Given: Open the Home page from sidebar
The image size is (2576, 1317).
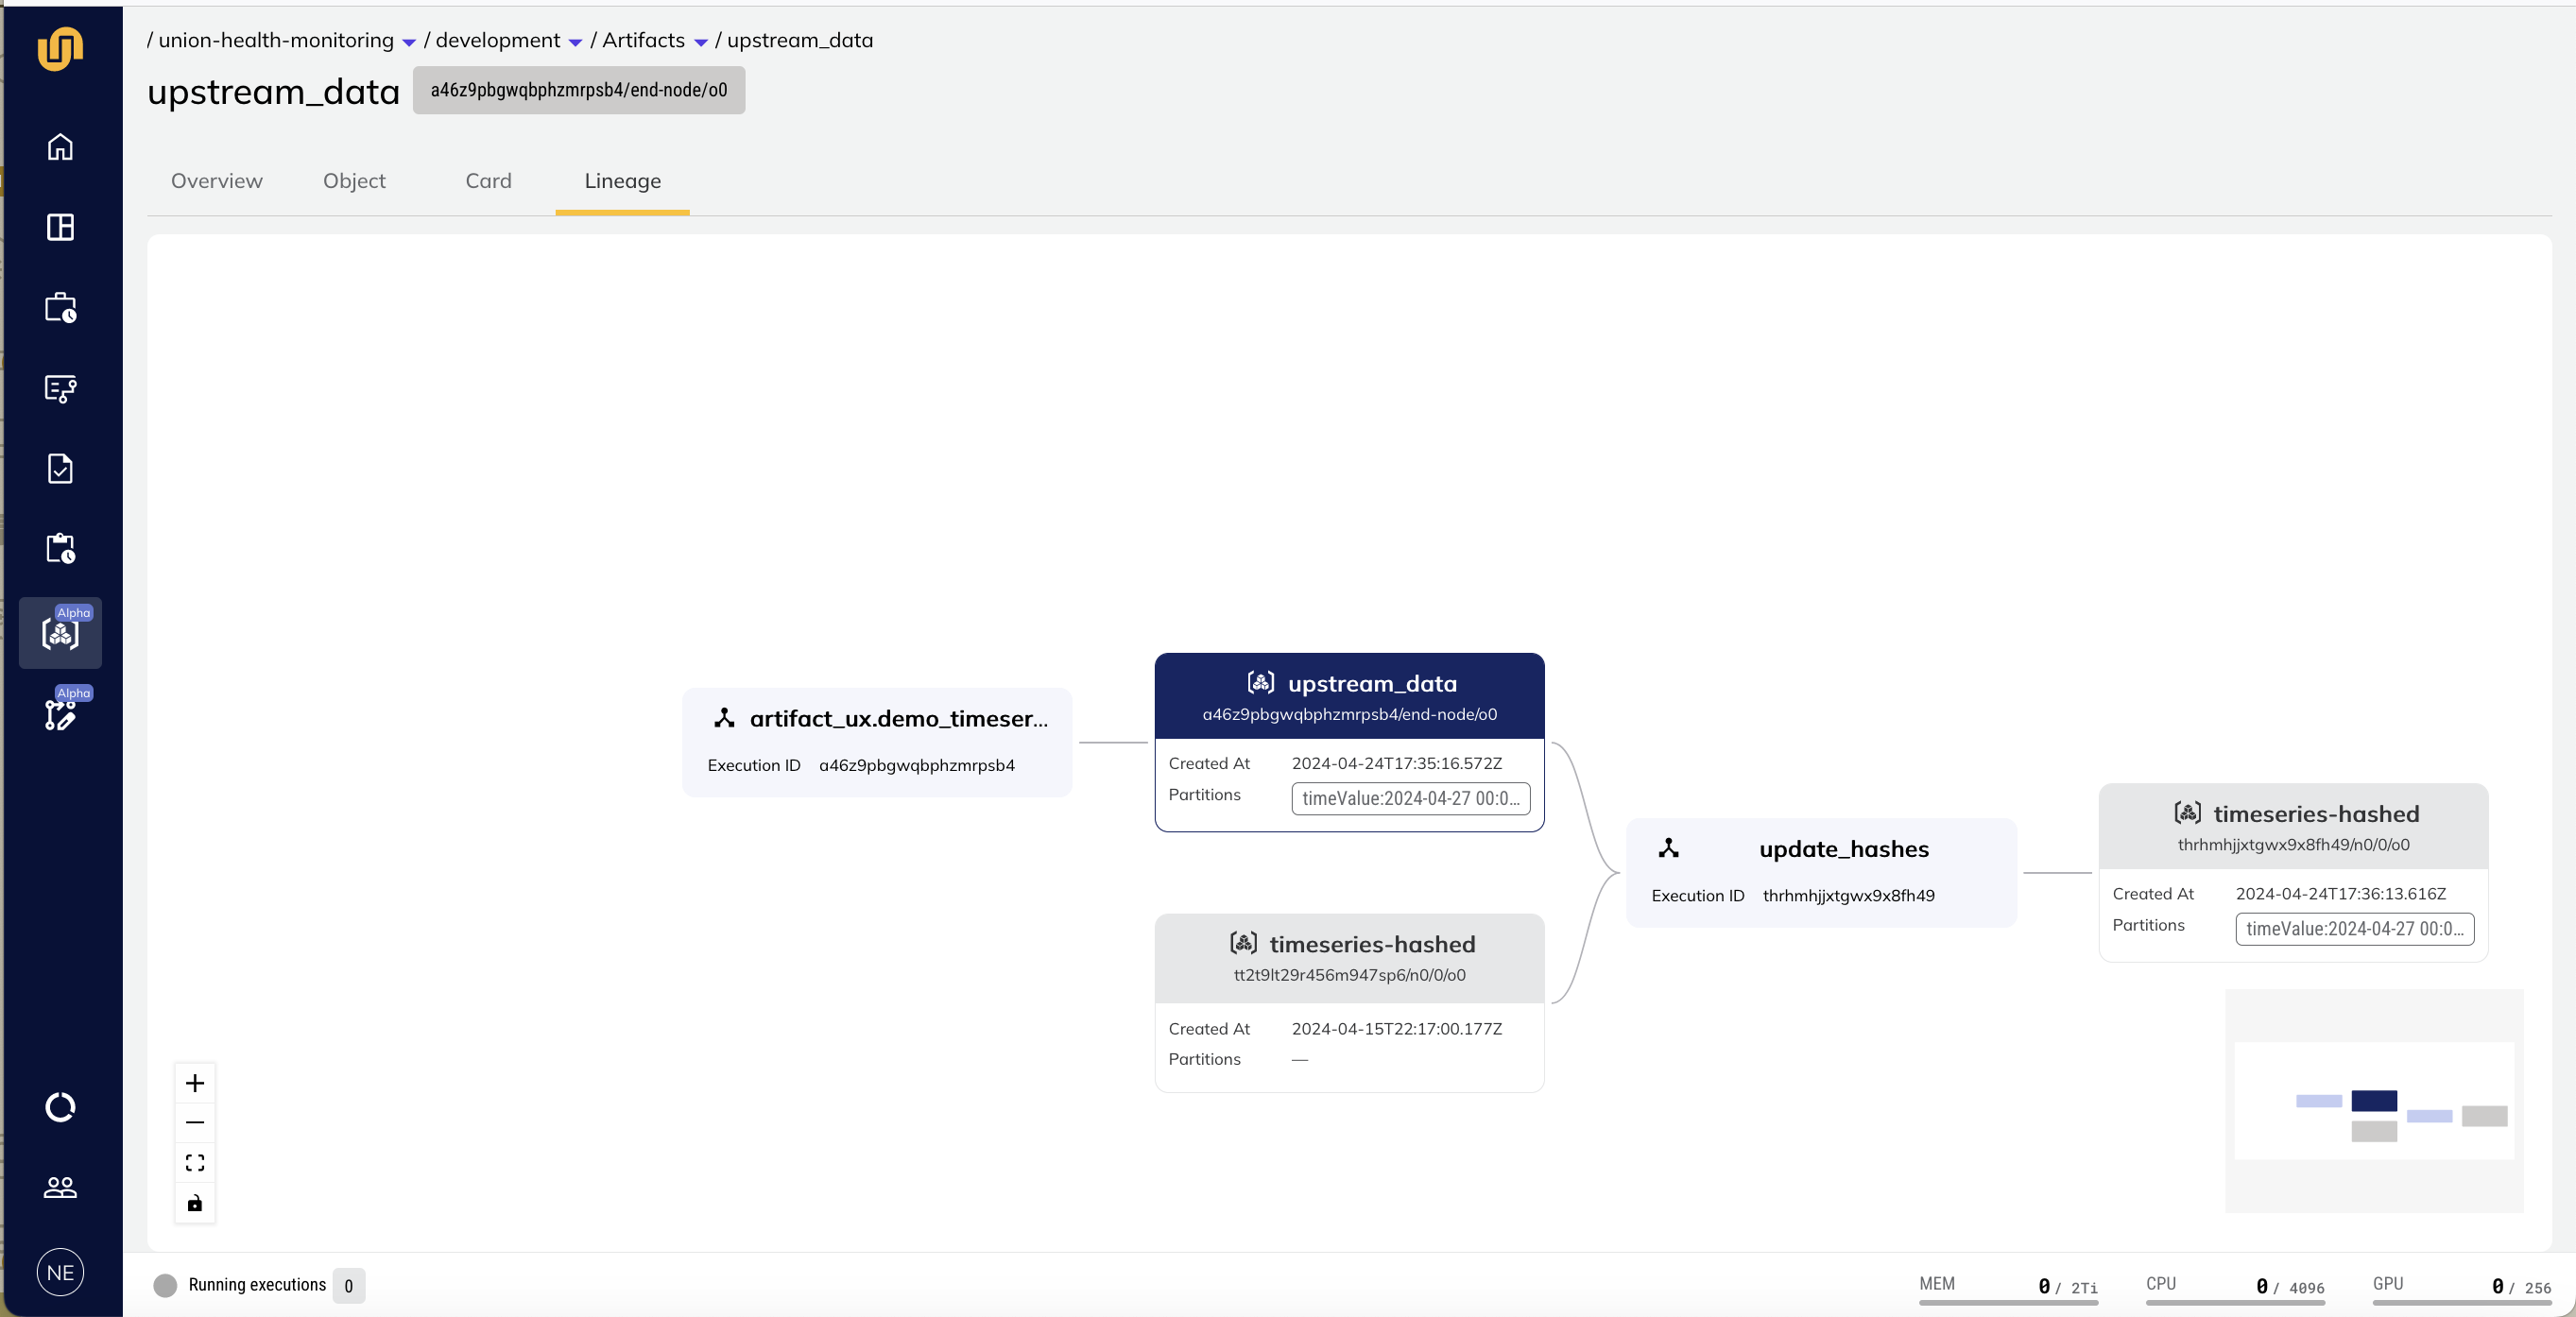Looking at the screenshot, I should coord(60,147).
